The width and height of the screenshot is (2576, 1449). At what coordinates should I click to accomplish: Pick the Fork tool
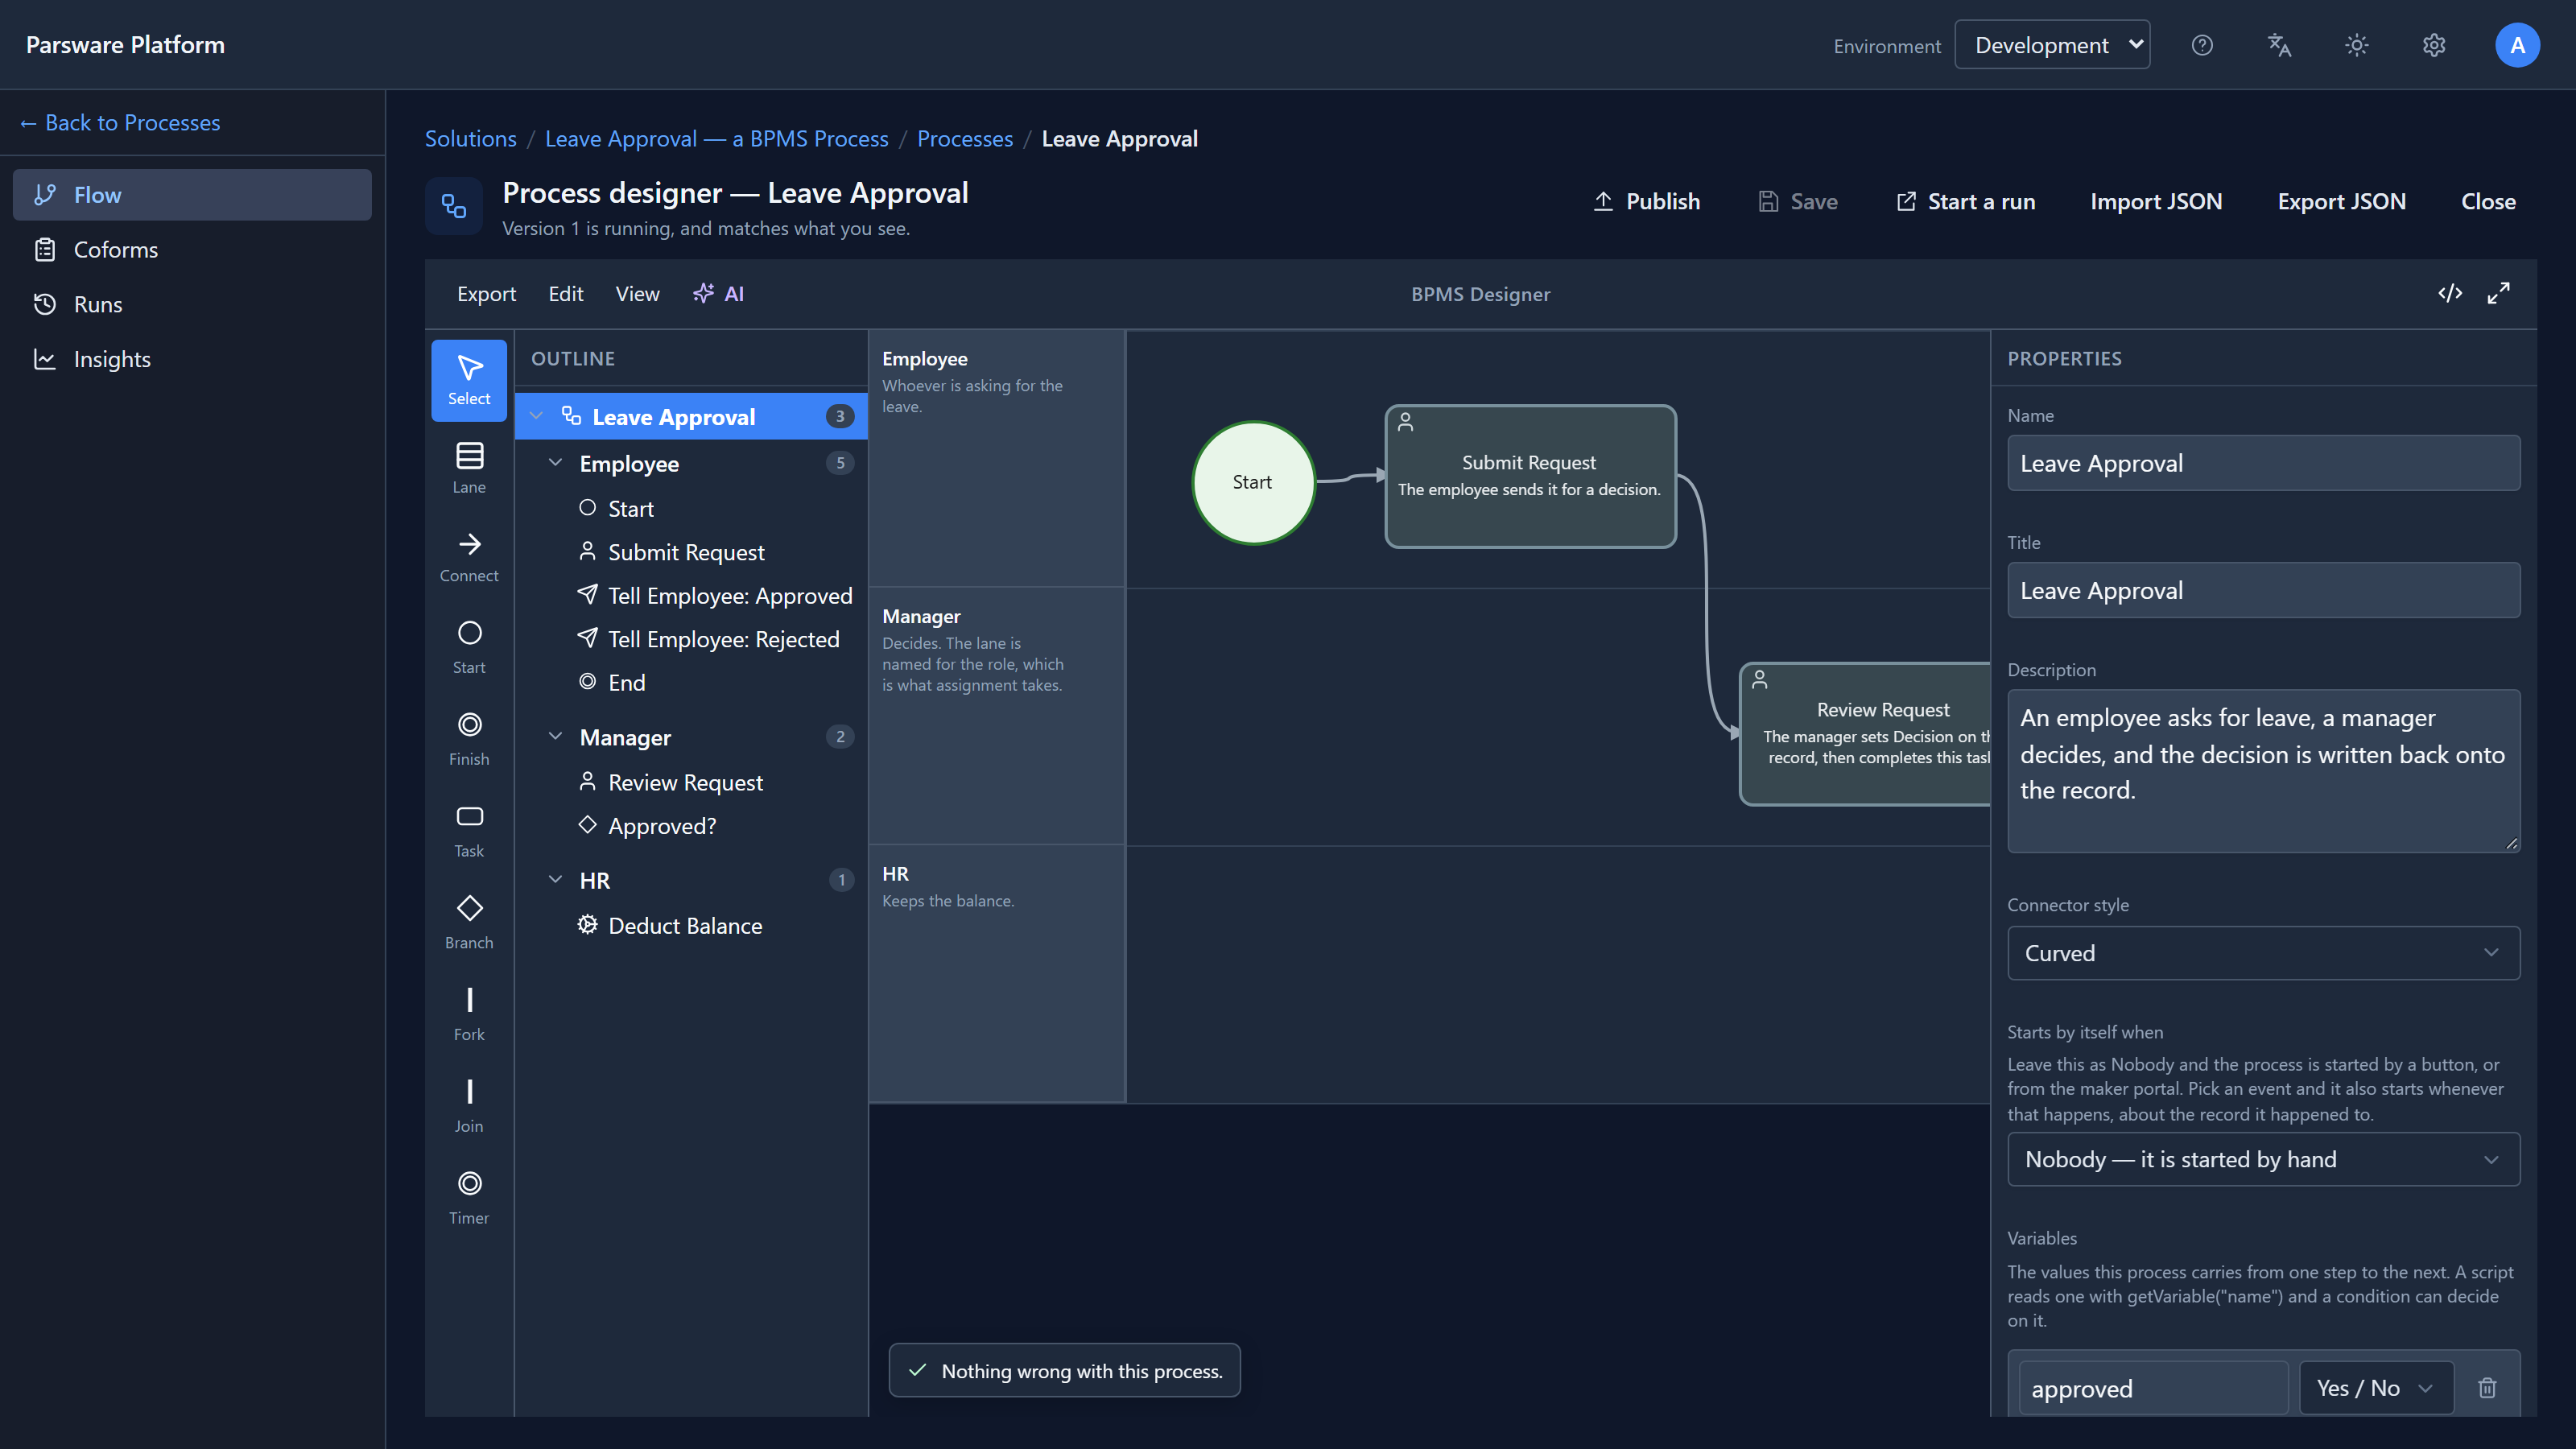[469, 1014]
